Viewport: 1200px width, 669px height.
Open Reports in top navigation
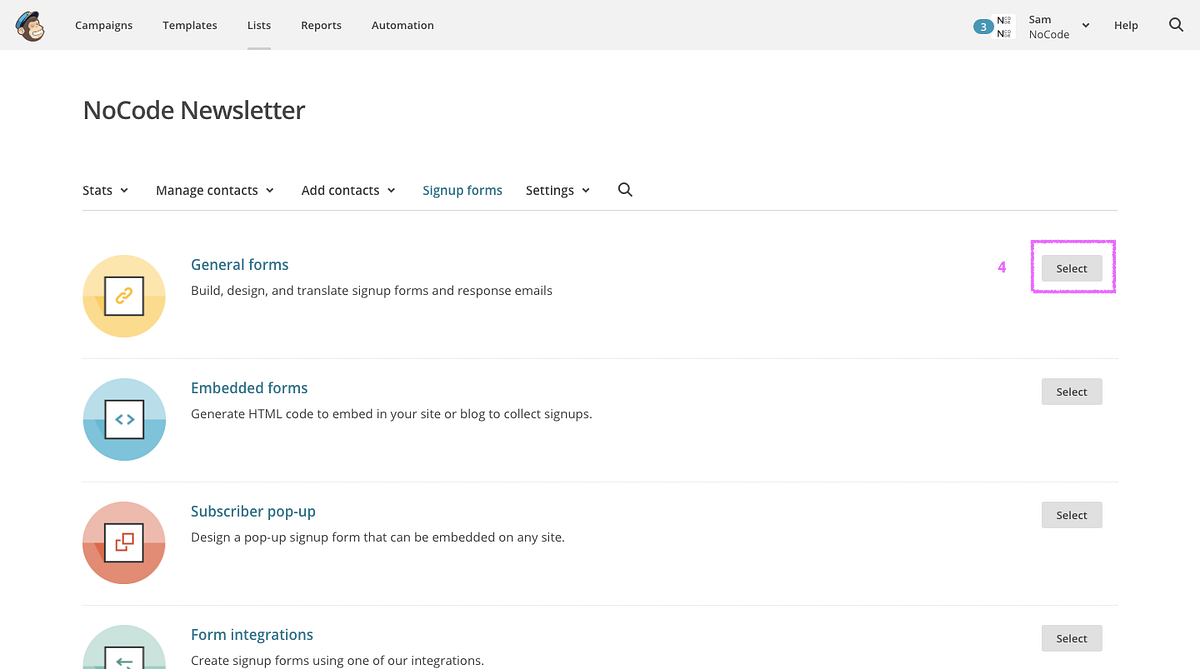321,25
